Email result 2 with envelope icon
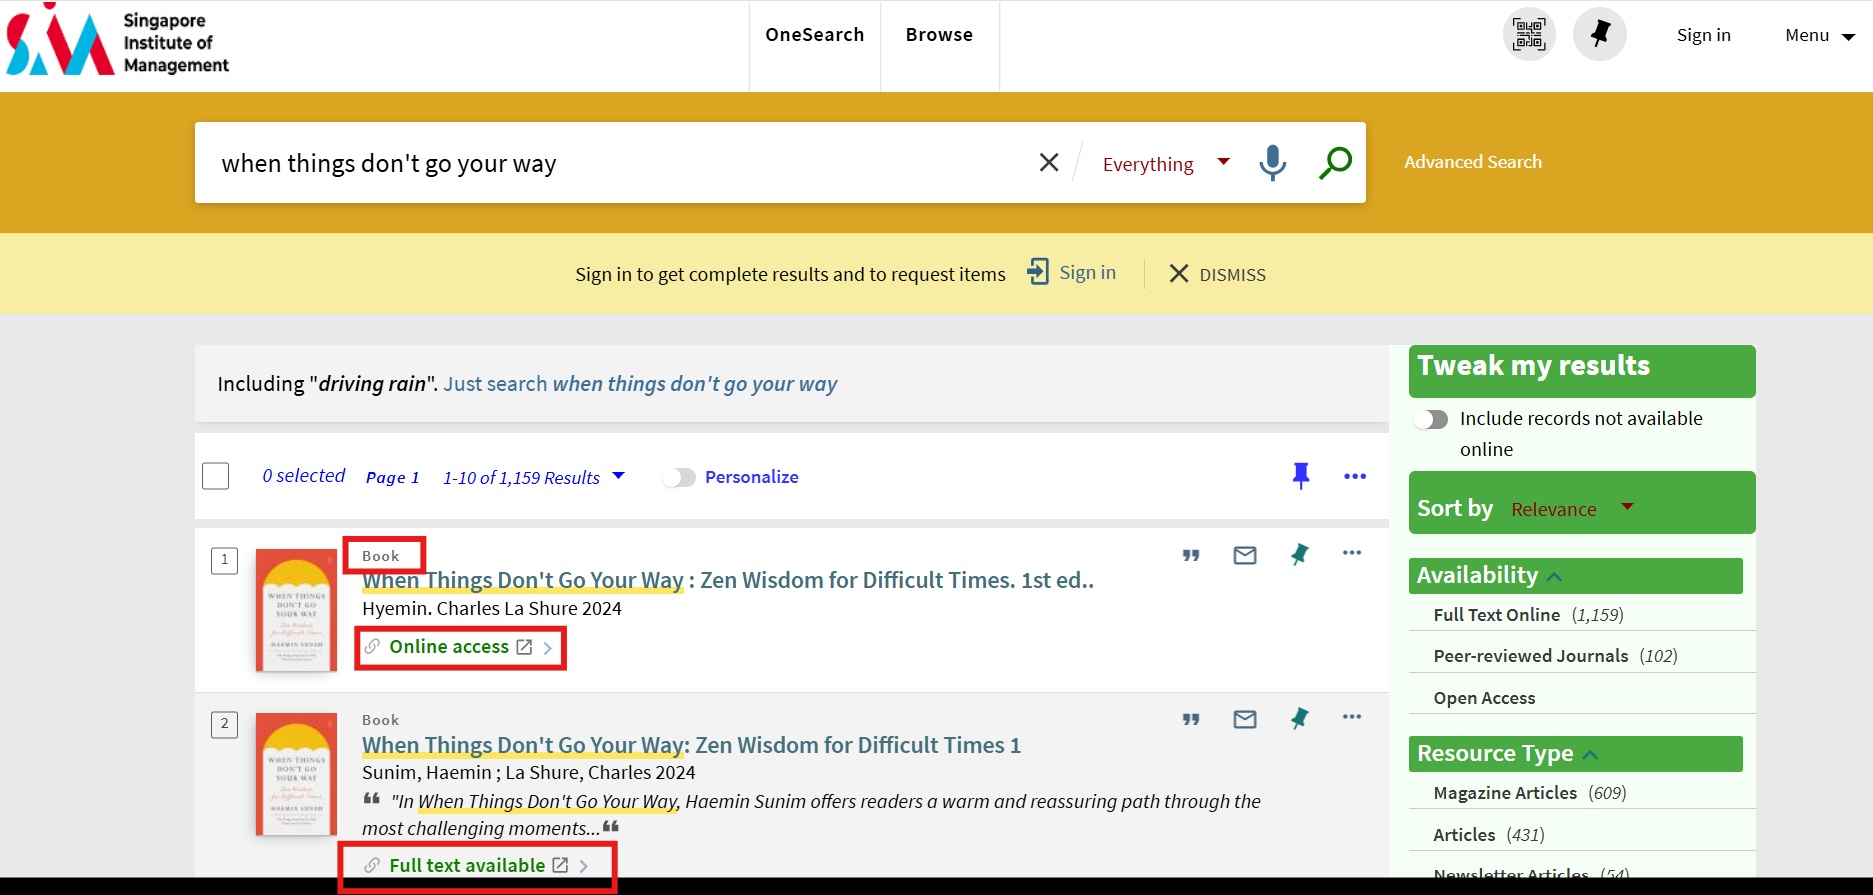Screen dimensions: 1873x895 [1245, 719]
